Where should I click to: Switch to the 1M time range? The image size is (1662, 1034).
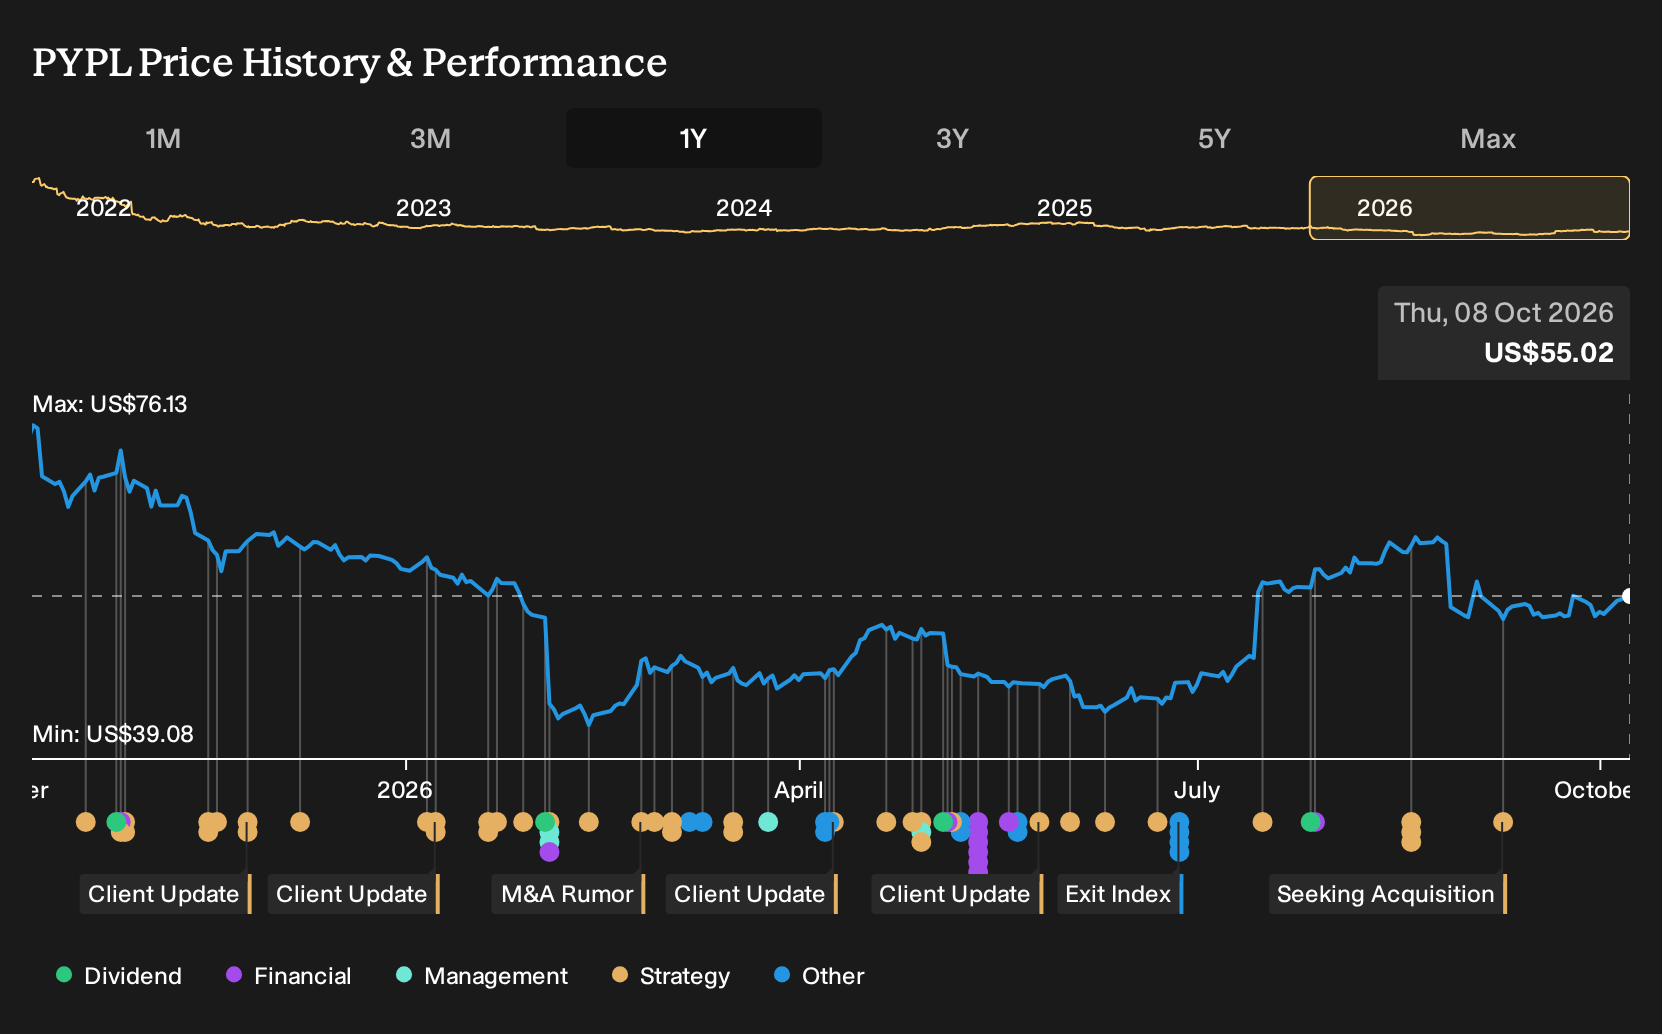(x=163, y=138)
